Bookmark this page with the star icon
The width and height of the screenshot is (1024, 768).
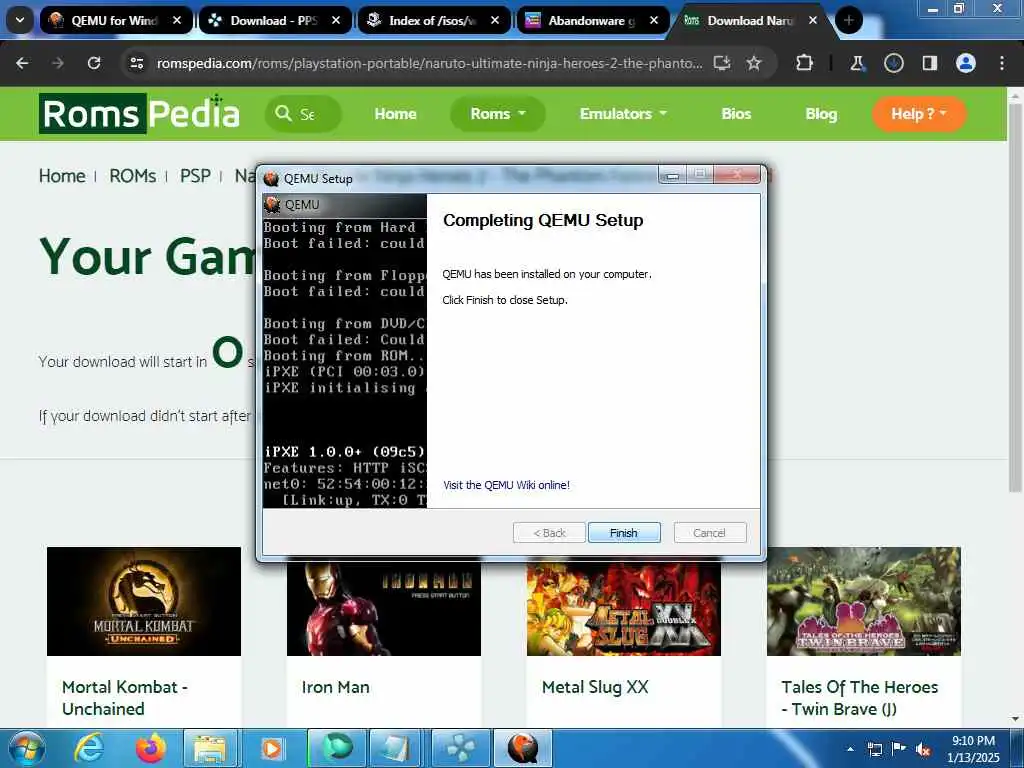click(754, 63)
